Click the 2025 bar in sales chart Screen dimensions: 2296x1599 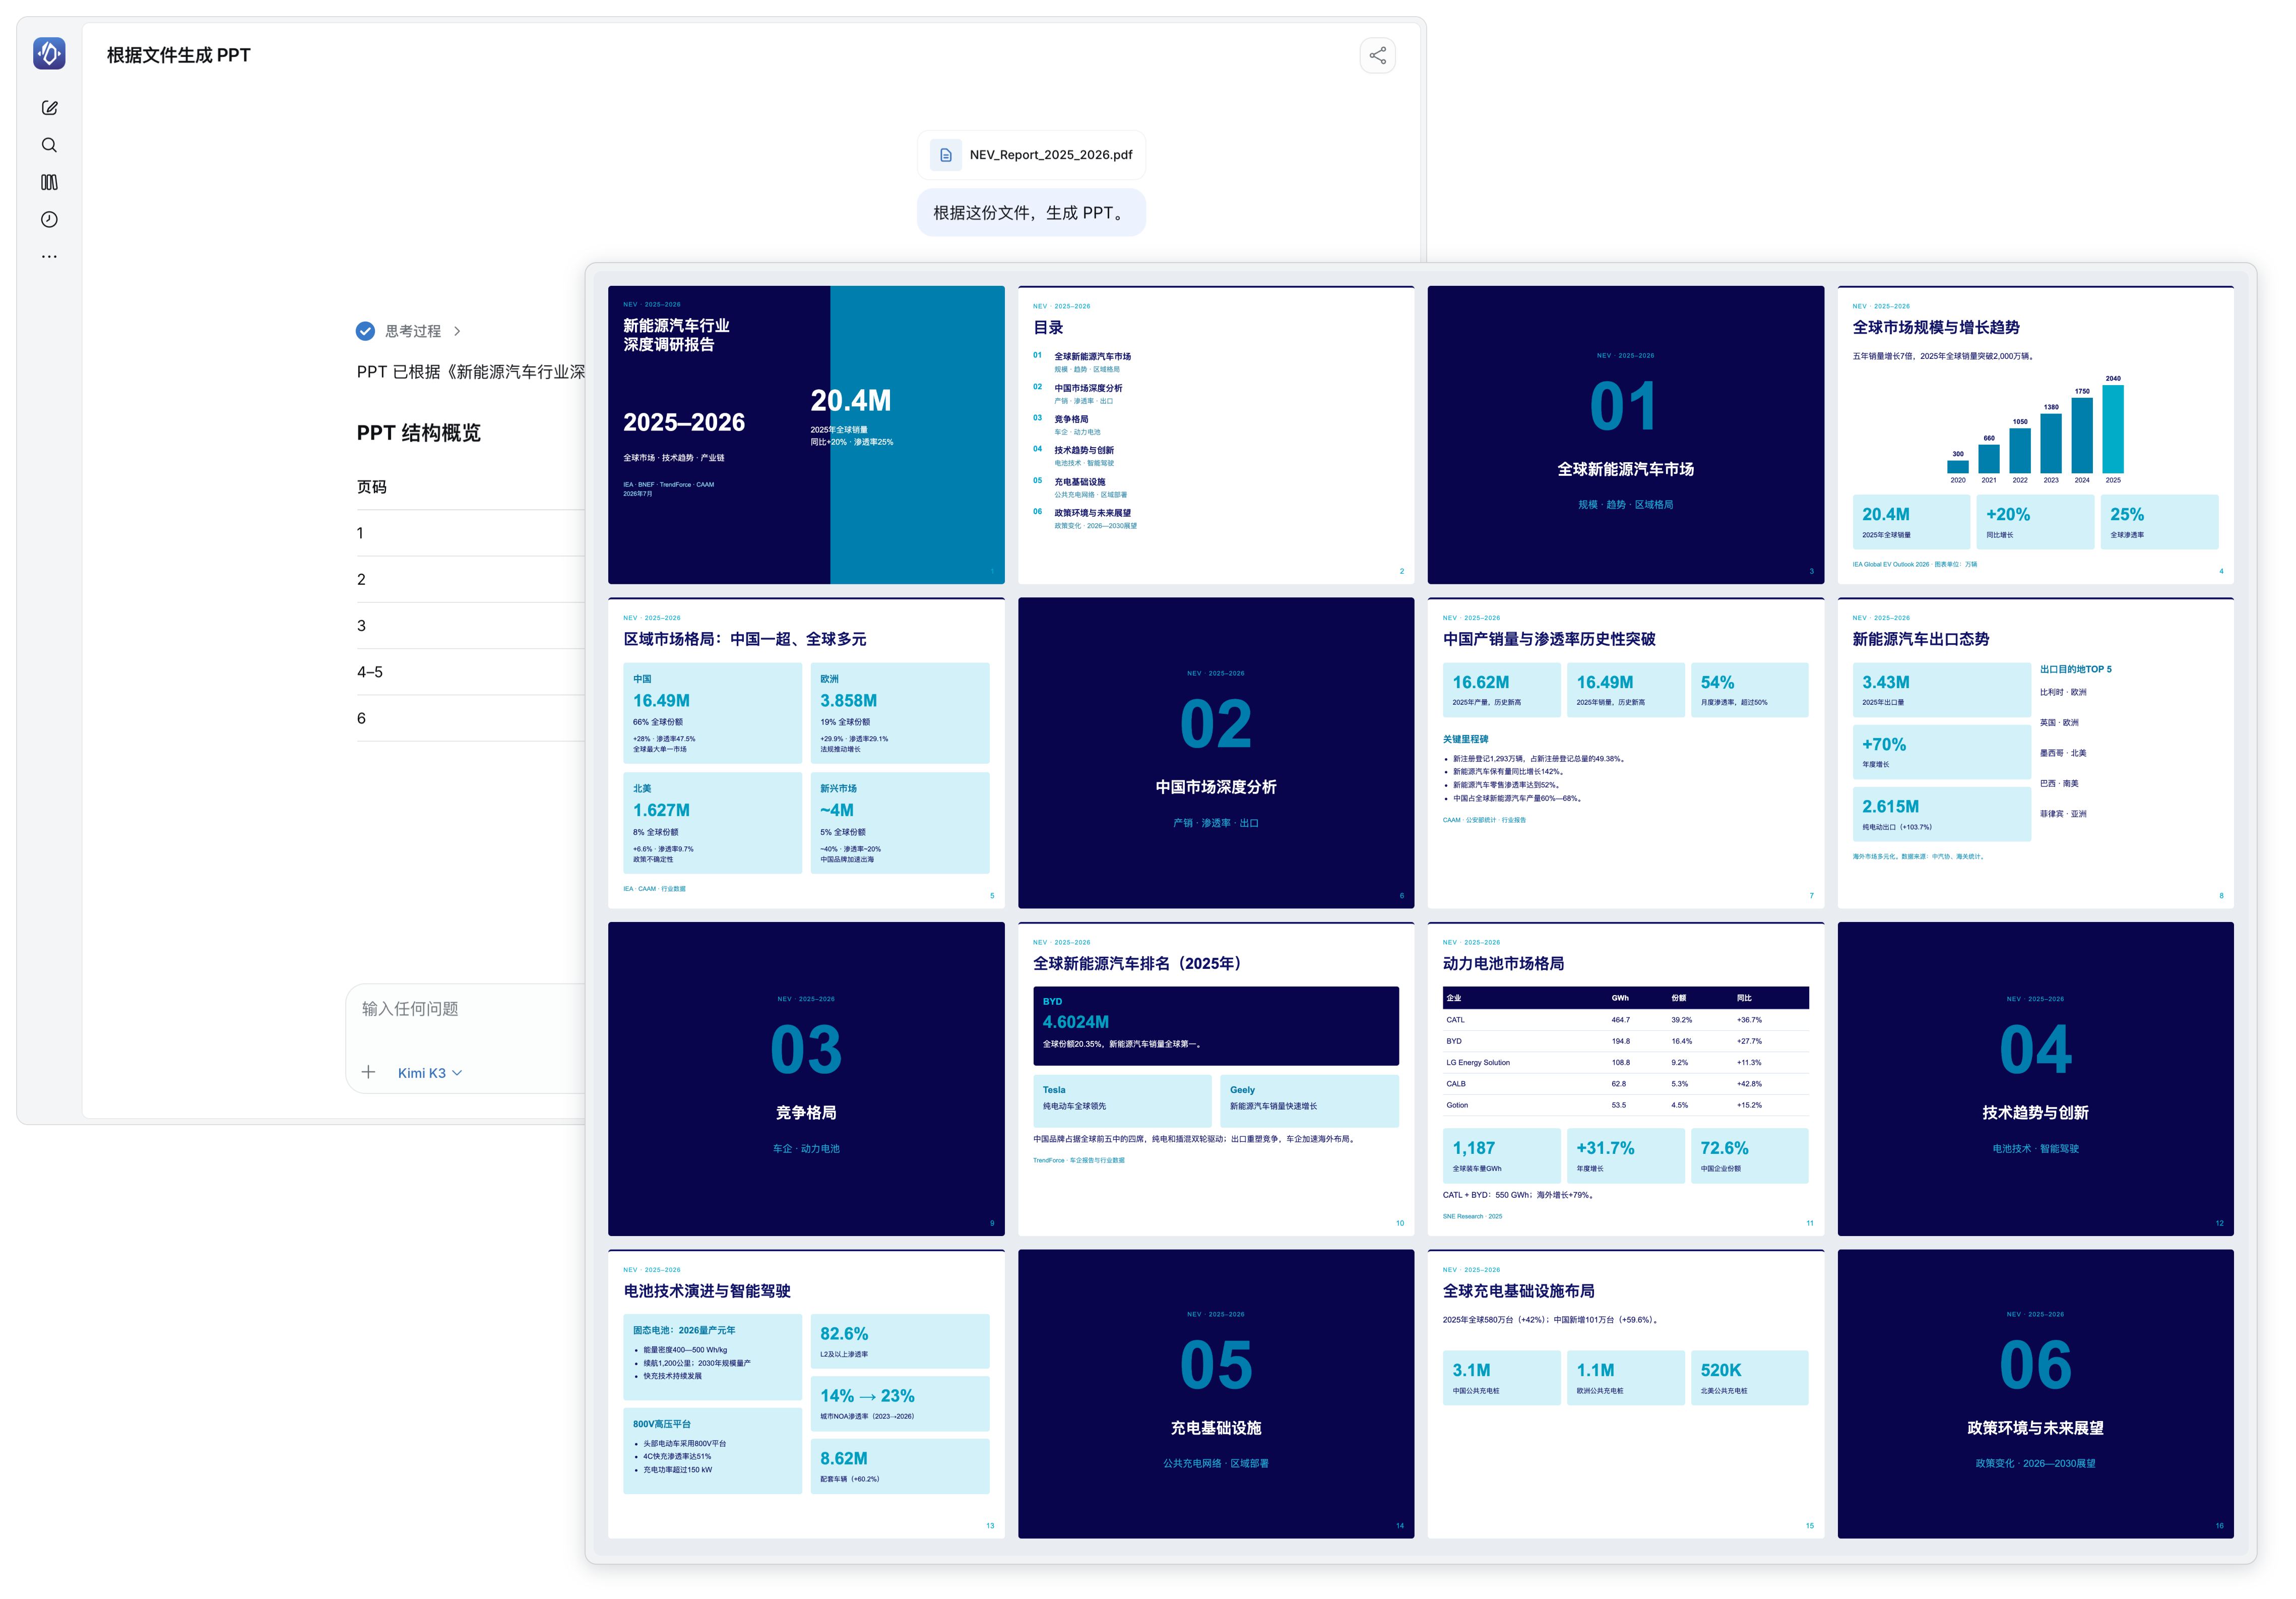(2112, 429)
